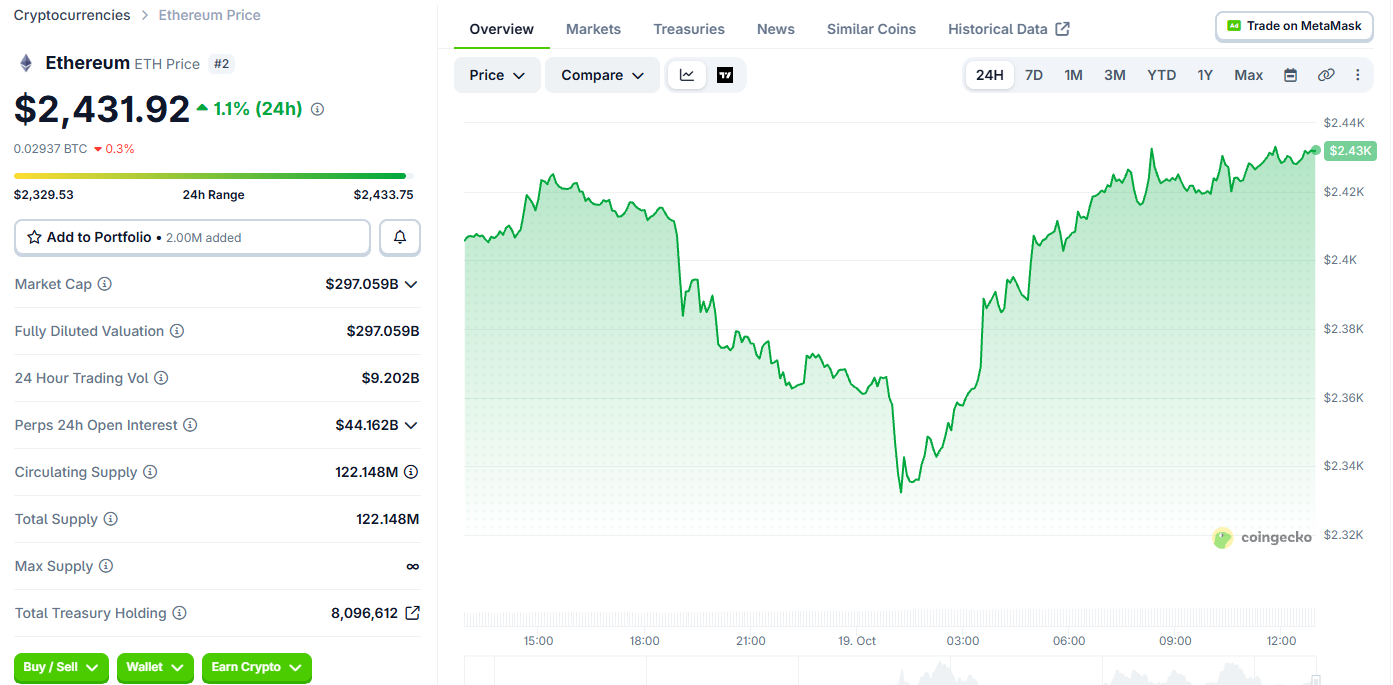Image resolution: width=1393 pixels, height=685 pixels.
Task: Expand Perps 24h Open Interest chevron
Action: point(411,425)
